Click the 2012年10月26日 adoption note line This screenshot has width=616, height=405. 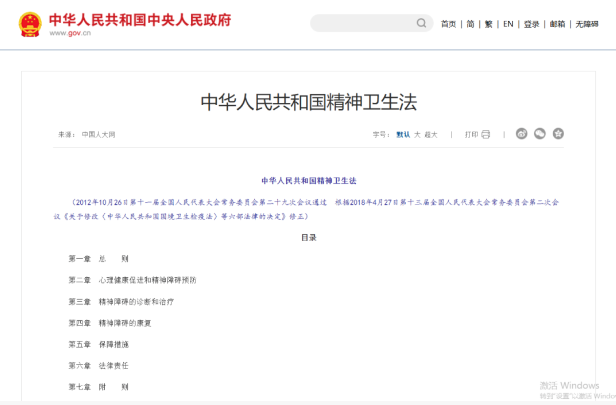[315, 202]
